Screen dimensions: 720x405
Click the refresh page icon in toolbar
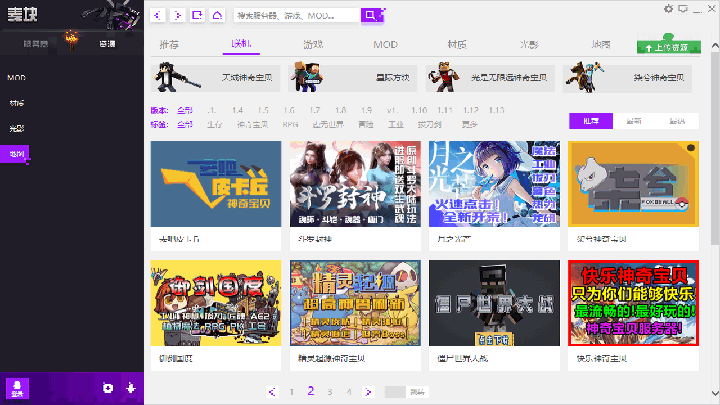coord(197,15)
